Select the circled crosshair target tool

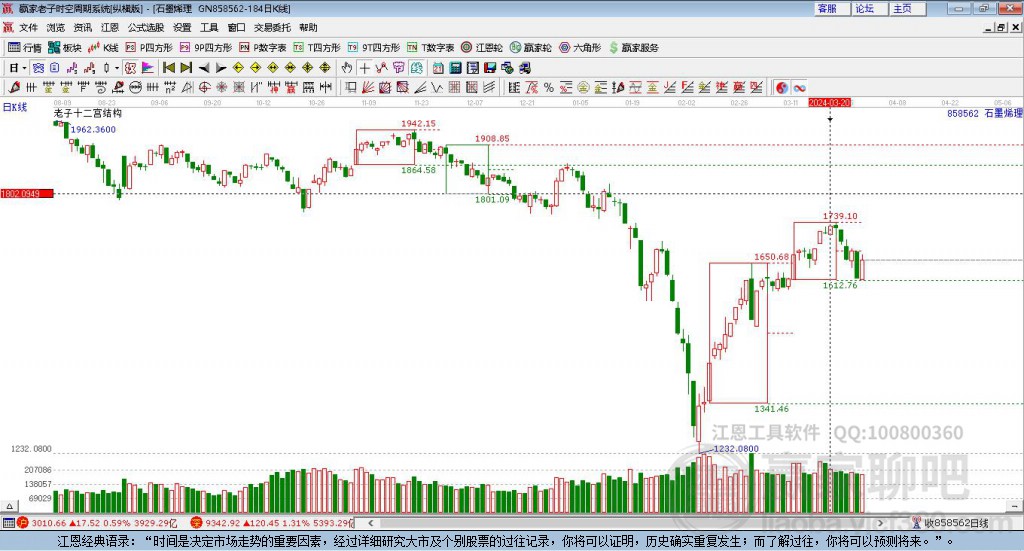[204, 87]
